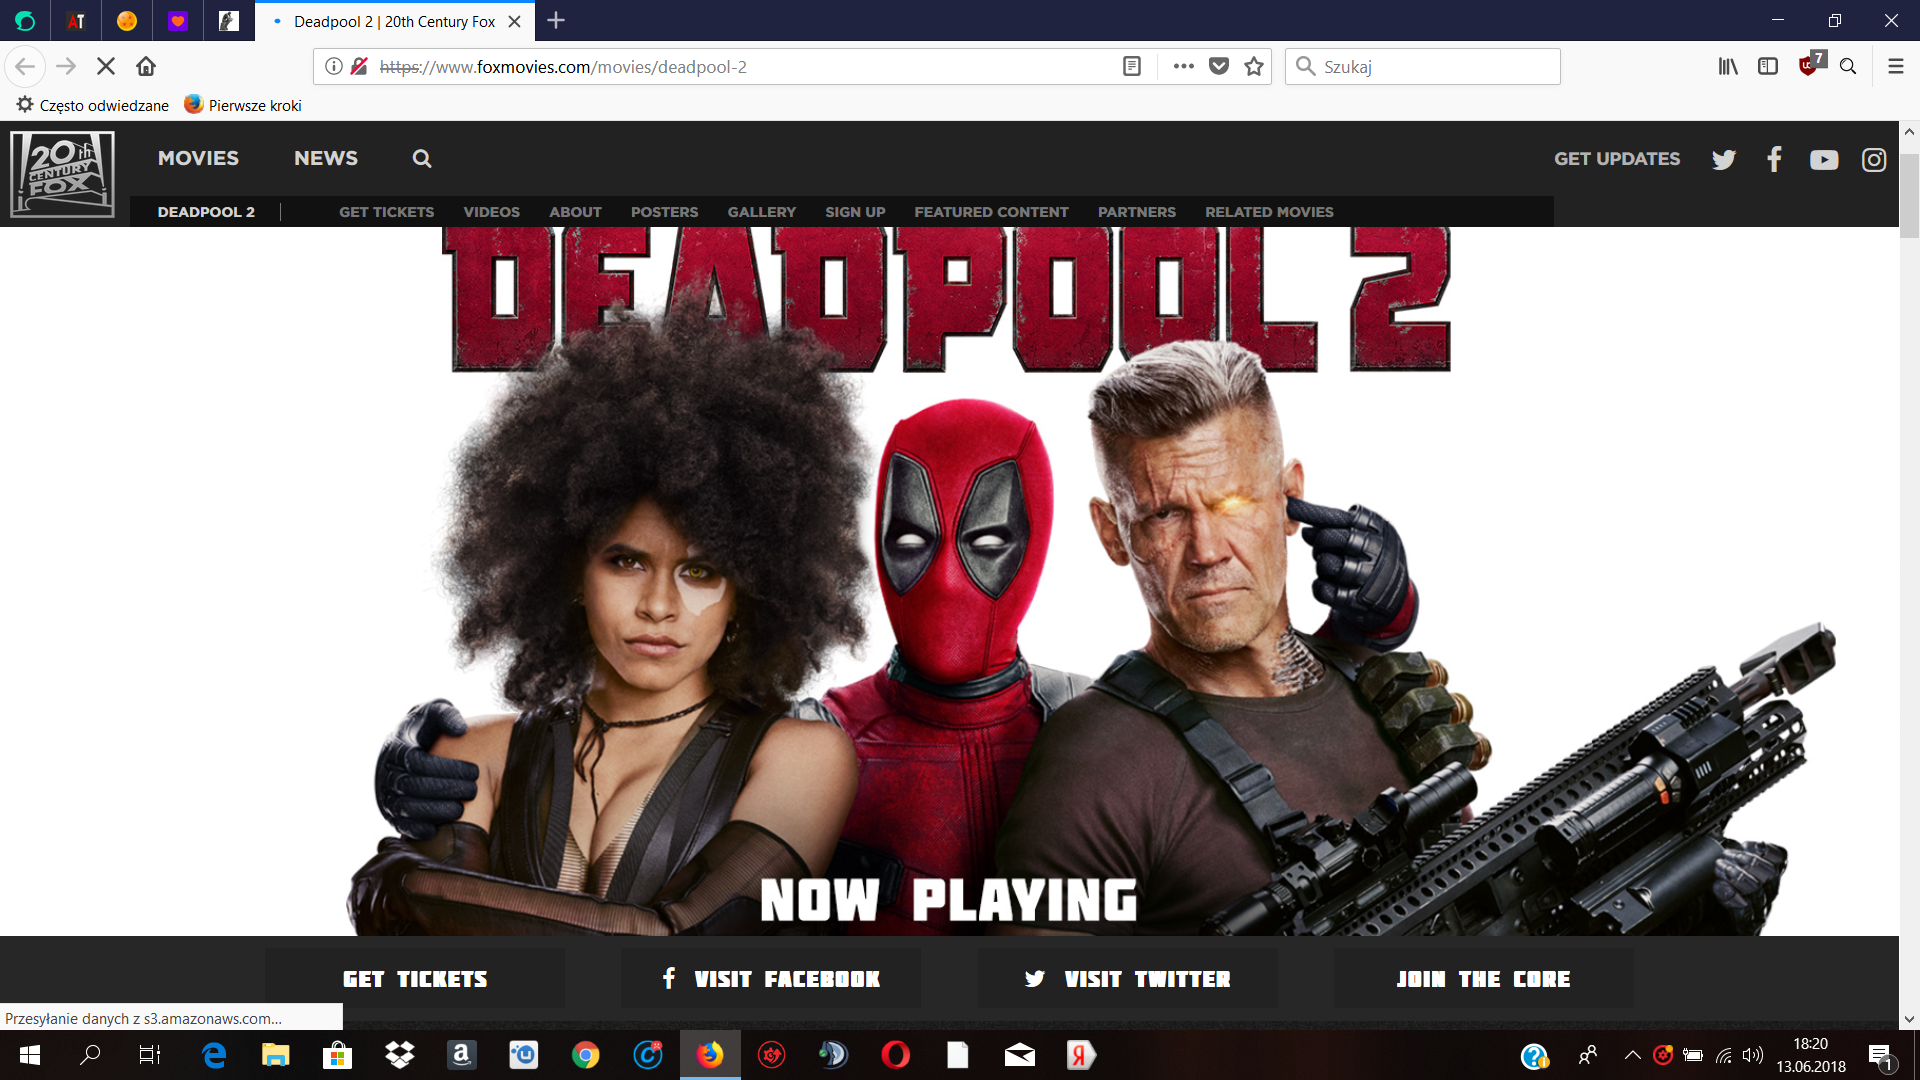Switch to the Deadpool 2 browser tab

(388, 21)
